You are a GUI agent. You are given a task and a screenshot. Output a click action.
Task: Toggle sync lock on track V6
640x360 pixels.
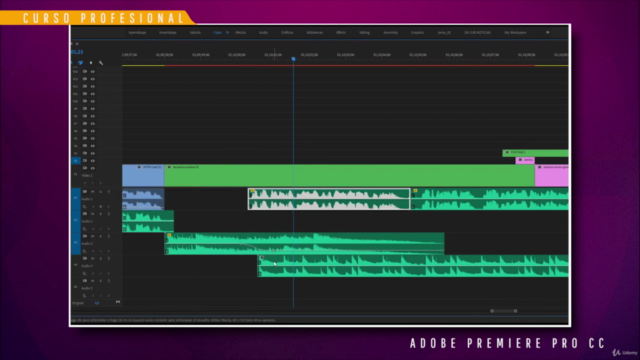85,131
